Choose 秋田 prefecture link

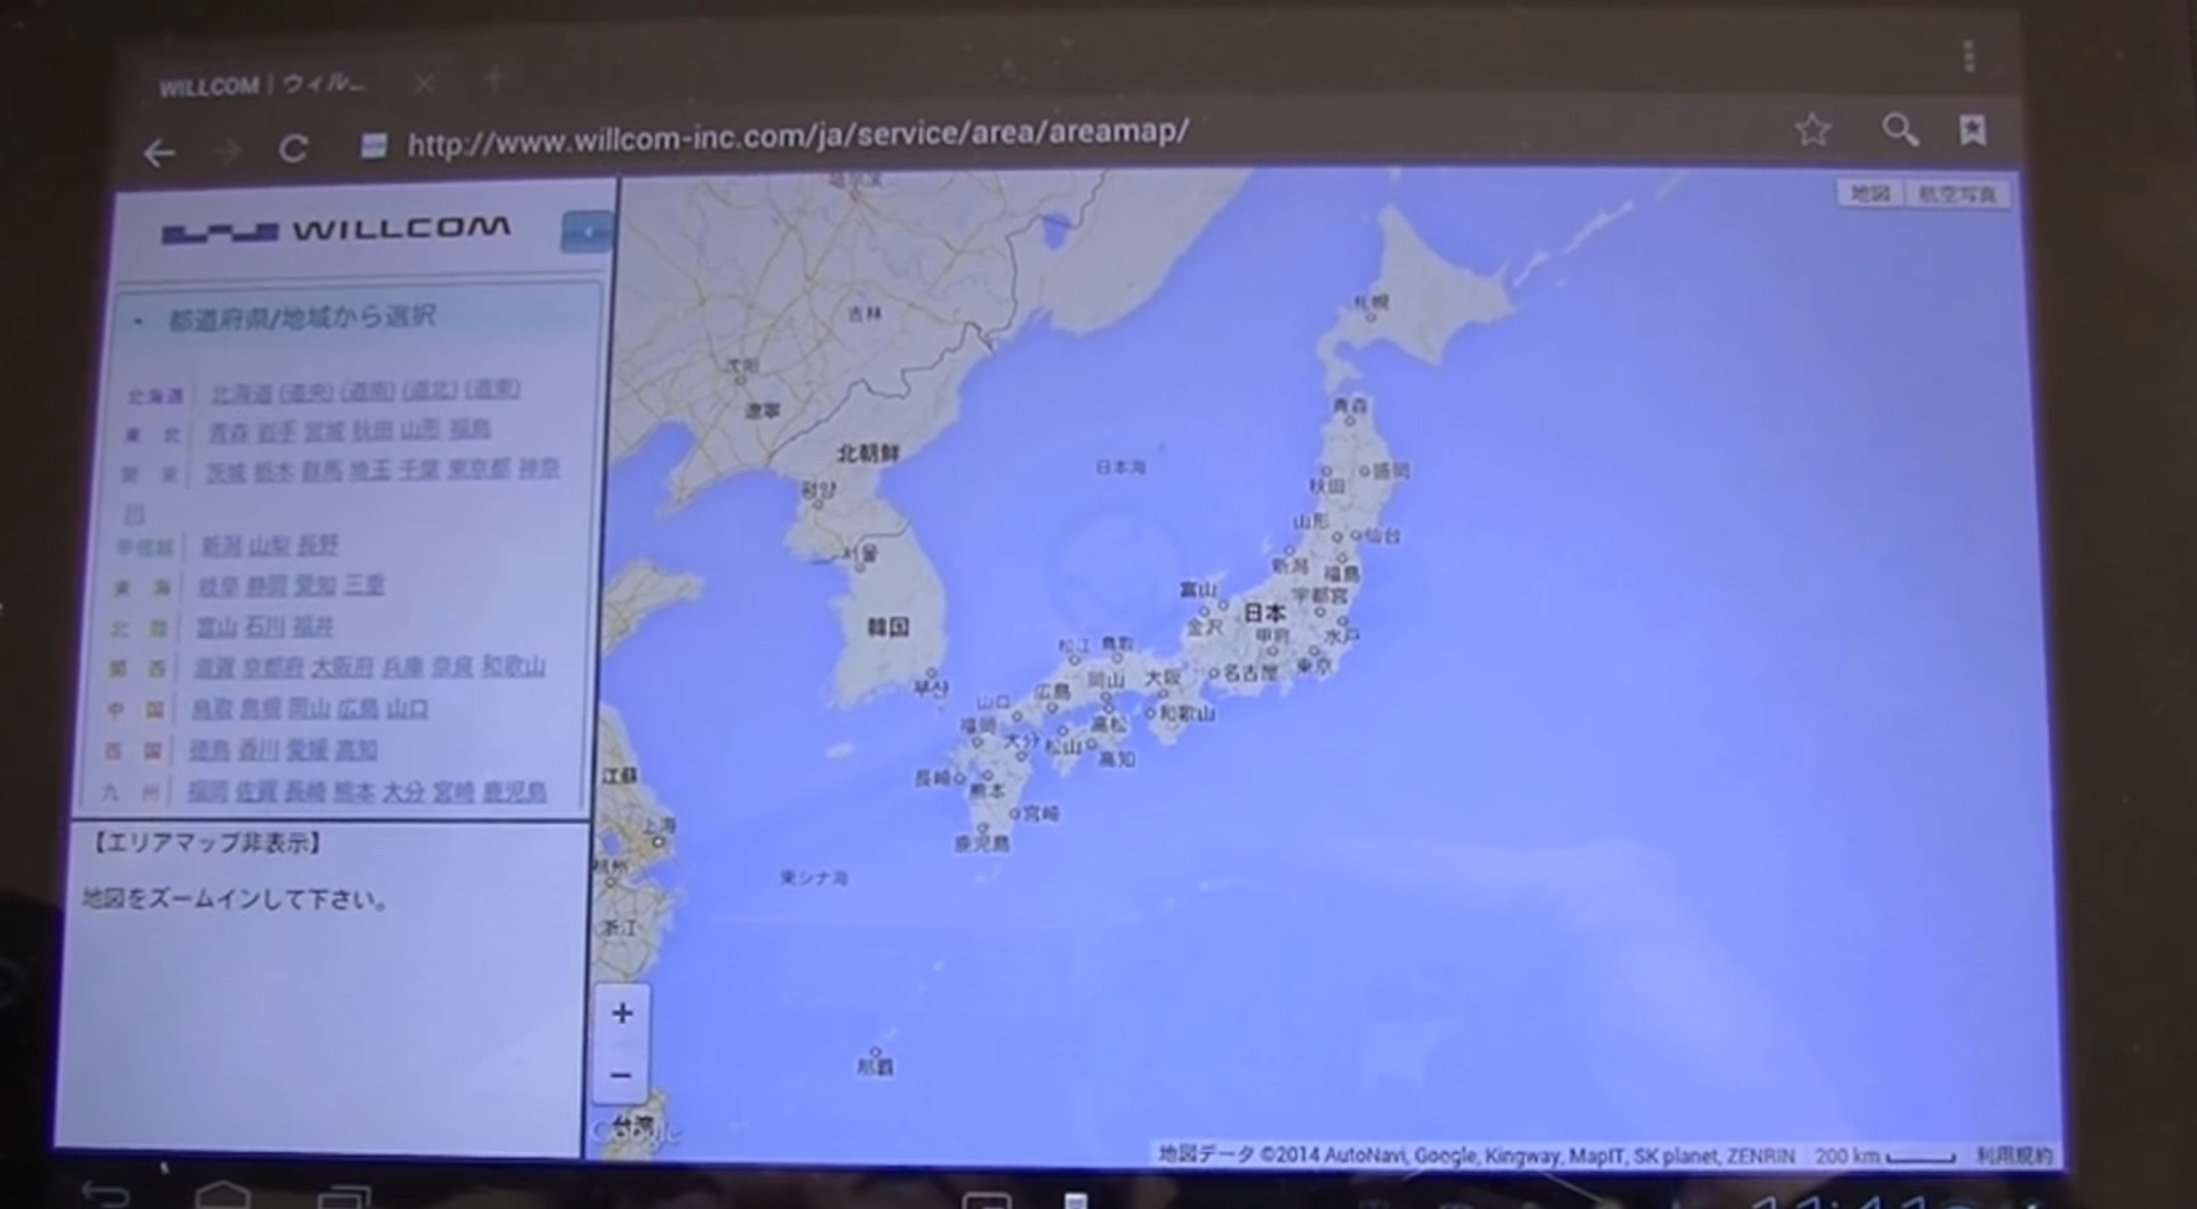[372, 430]
